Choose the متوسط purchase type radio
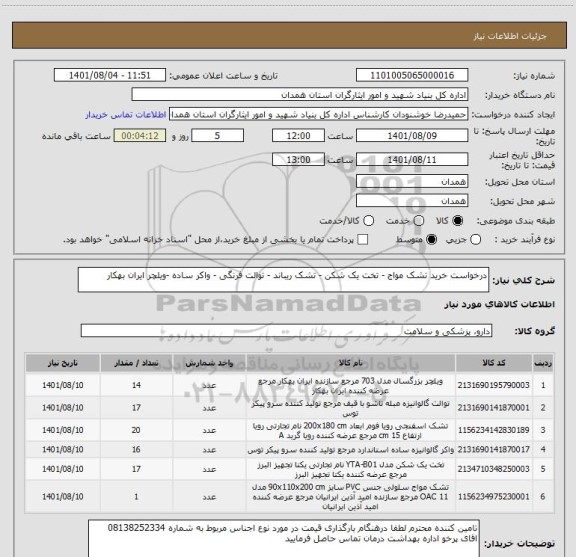 431,240
